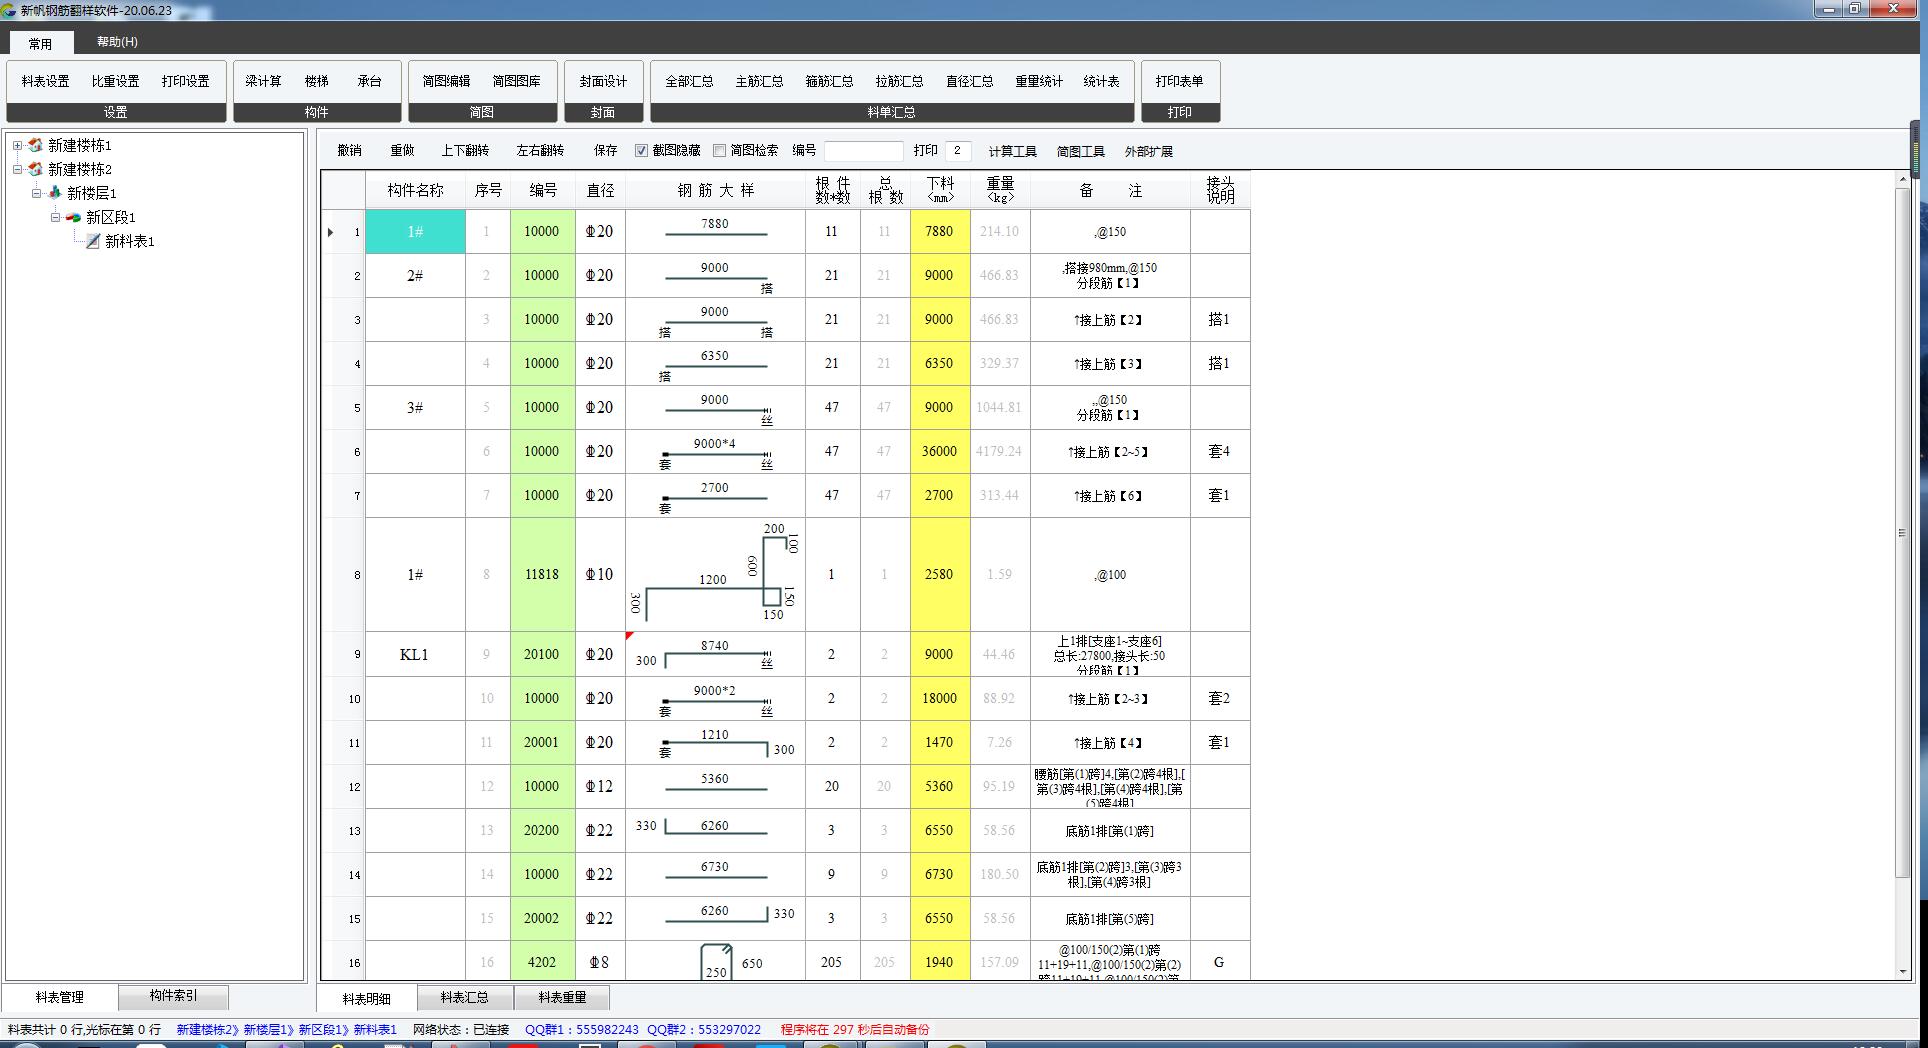Show 箍筋汇总 summary
The image size is (1928, 1048).
pyautogui.click(x=829, y=81)
